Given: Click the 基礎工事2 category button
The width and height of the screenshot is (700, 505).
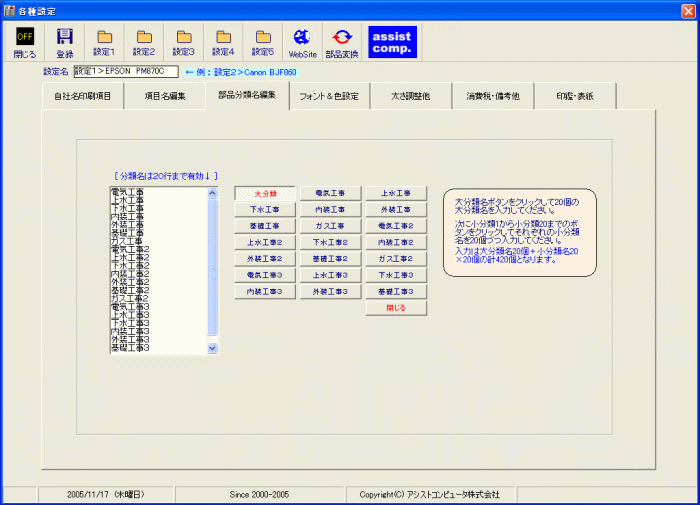Looking at the screenshot, I should point(330,259).
